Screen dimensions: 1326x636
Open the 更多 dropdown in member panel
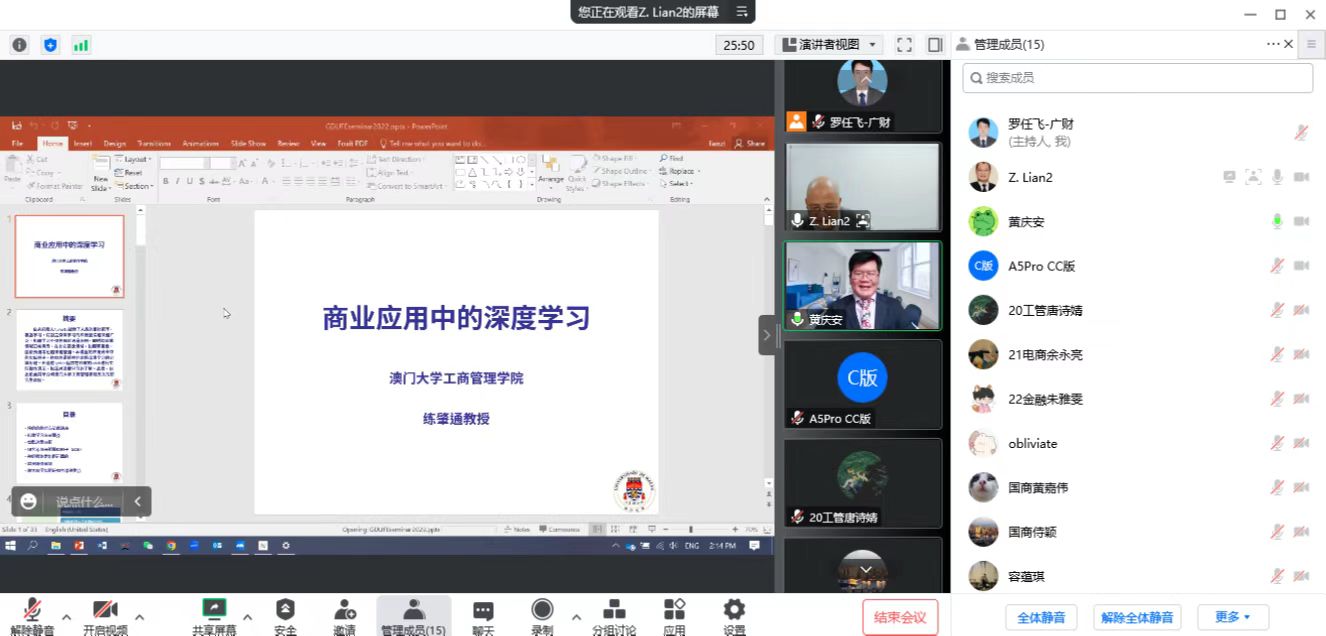tap(1232, 617)
